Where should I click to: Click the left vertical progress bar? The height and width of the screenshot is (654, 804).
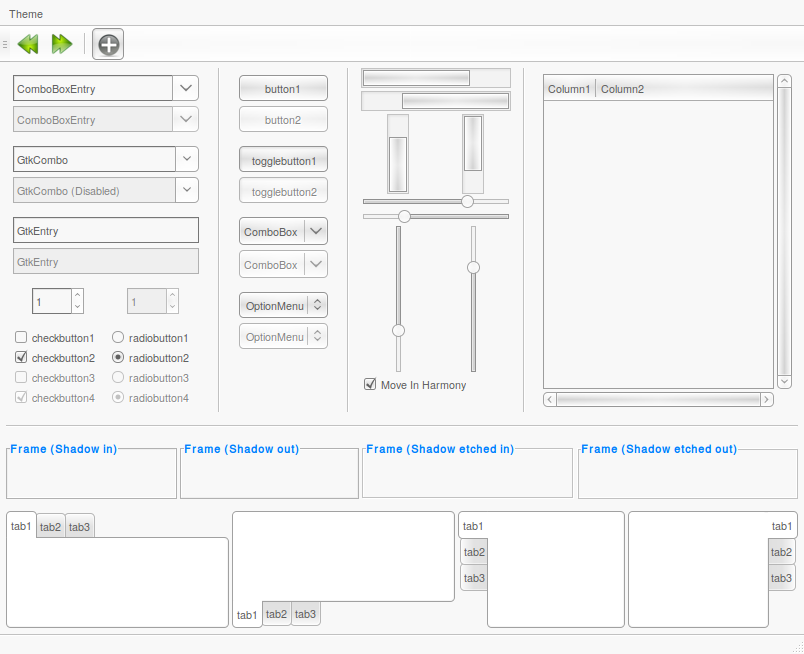[398, 154]
